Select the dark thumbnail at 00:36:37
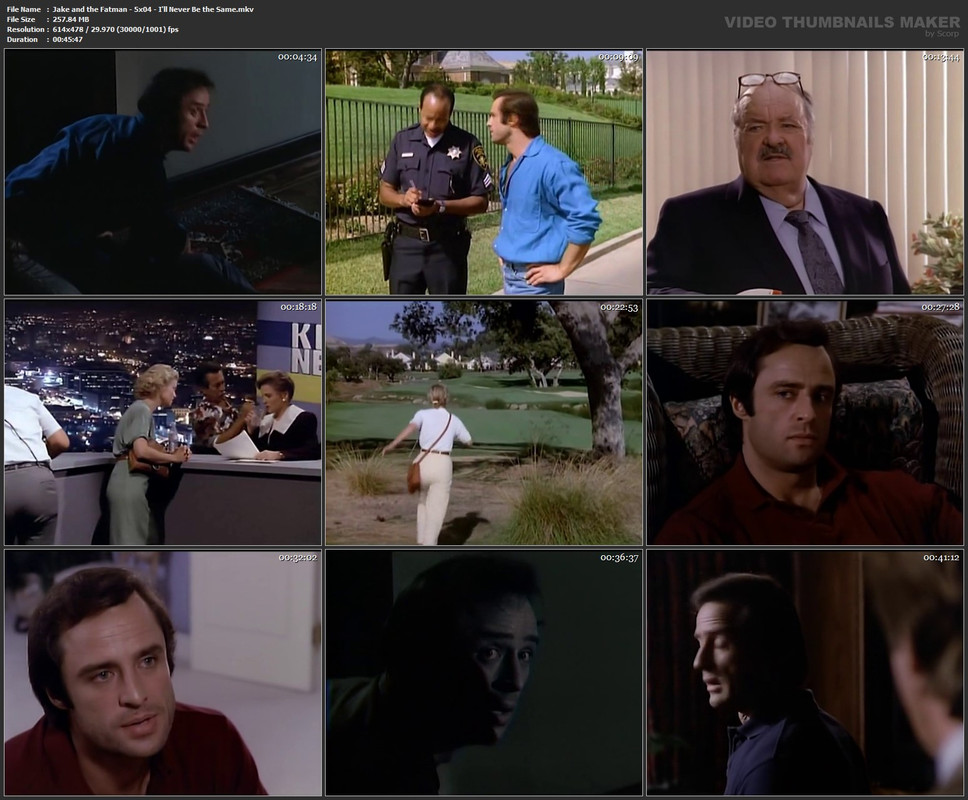The width and height of the screenshot is (968, 800). click(484, 673)
